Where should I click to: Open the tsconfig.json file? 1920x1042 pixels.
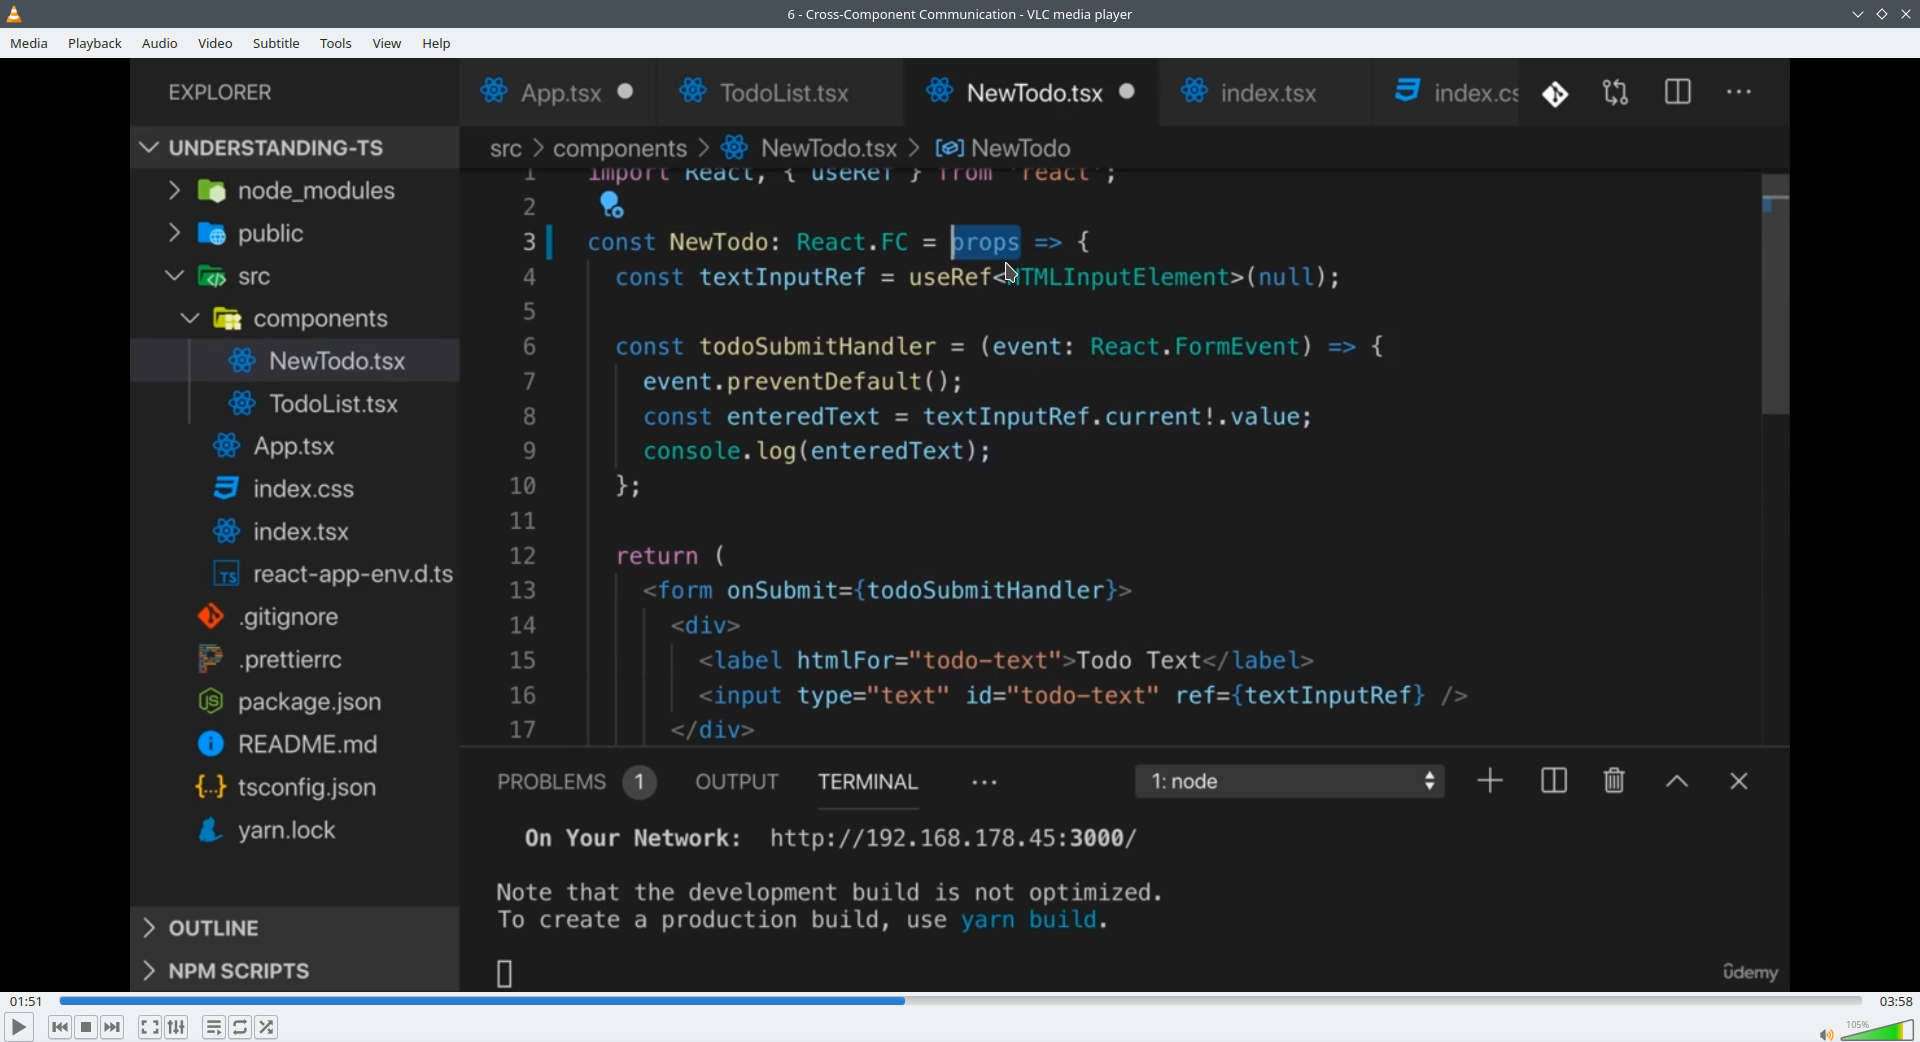point(294,789)
